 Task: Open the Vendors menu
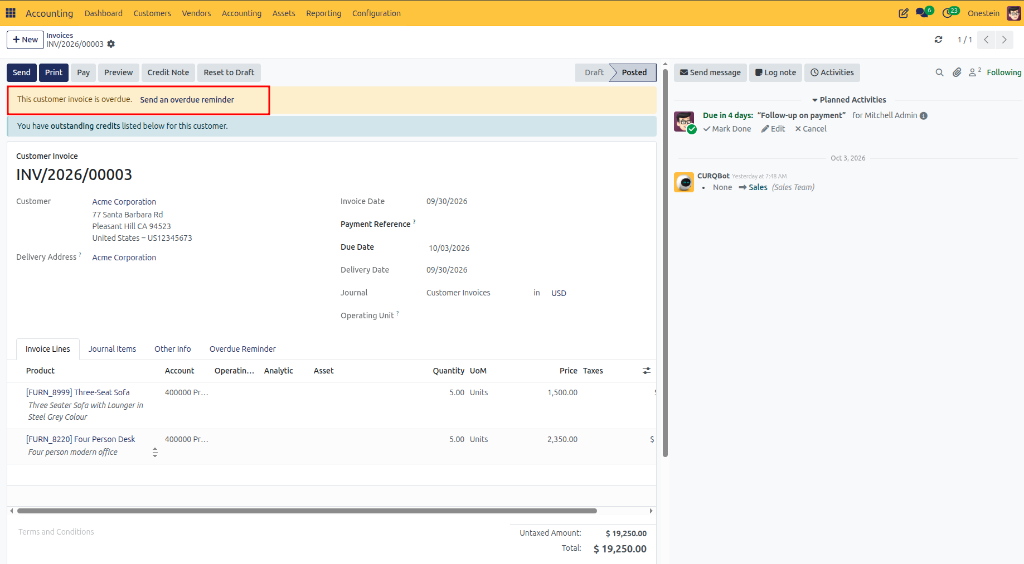pyautogui.click(x=197, y=13)
